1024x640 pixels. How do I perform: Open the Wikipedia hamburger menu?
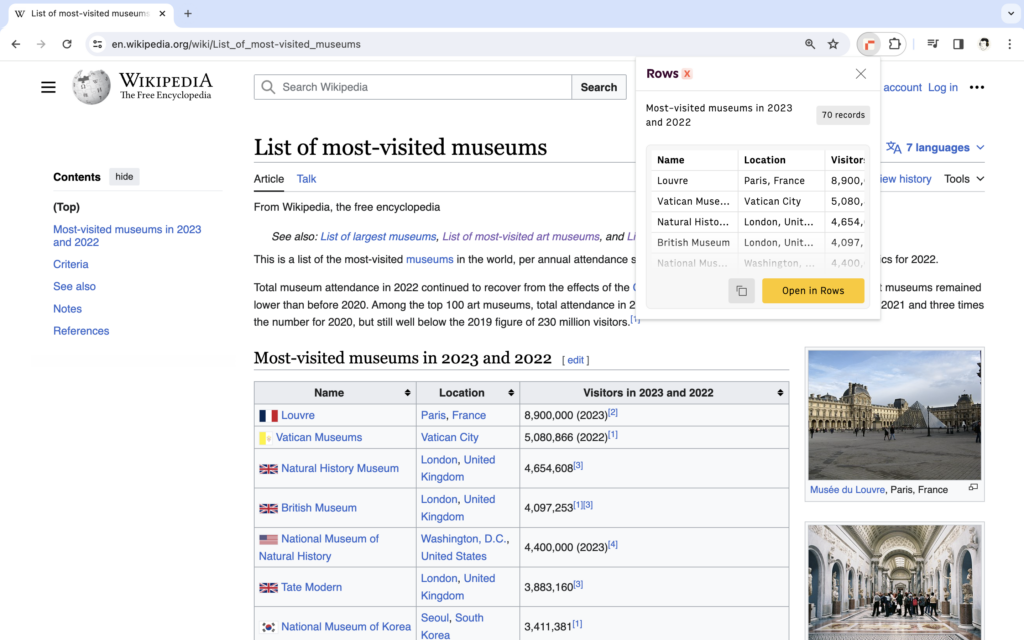pos(48,87)
